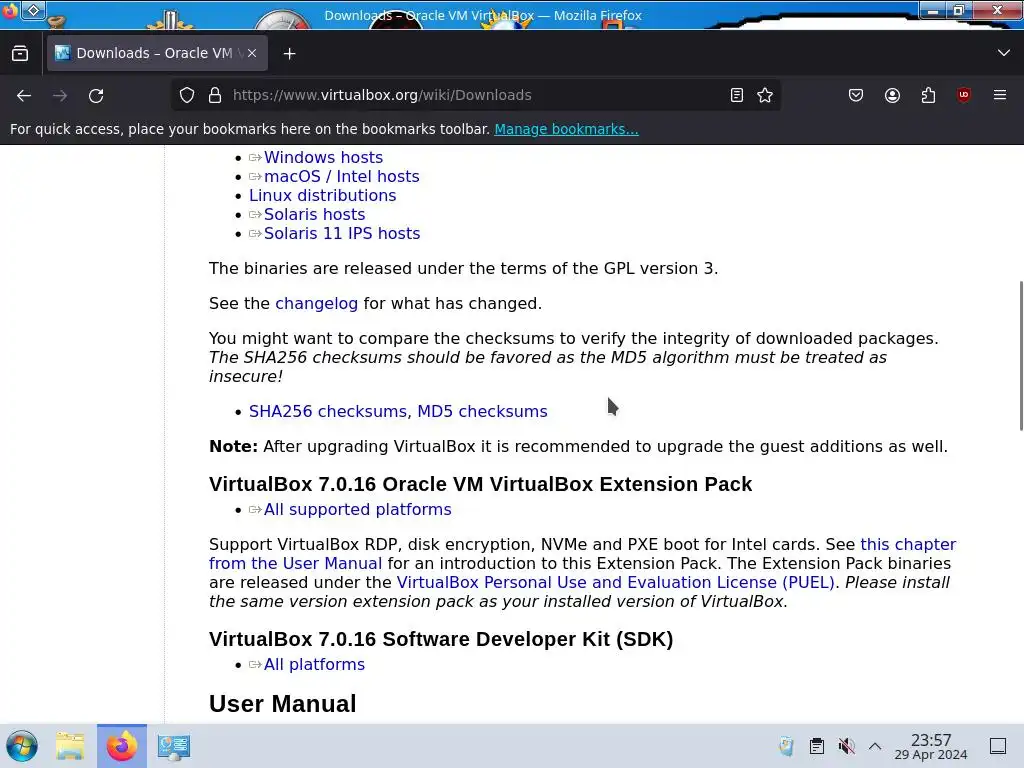The image size is (1024, 768).
Task: Open the clock showing 23:57
Action: tap(931, 746)
